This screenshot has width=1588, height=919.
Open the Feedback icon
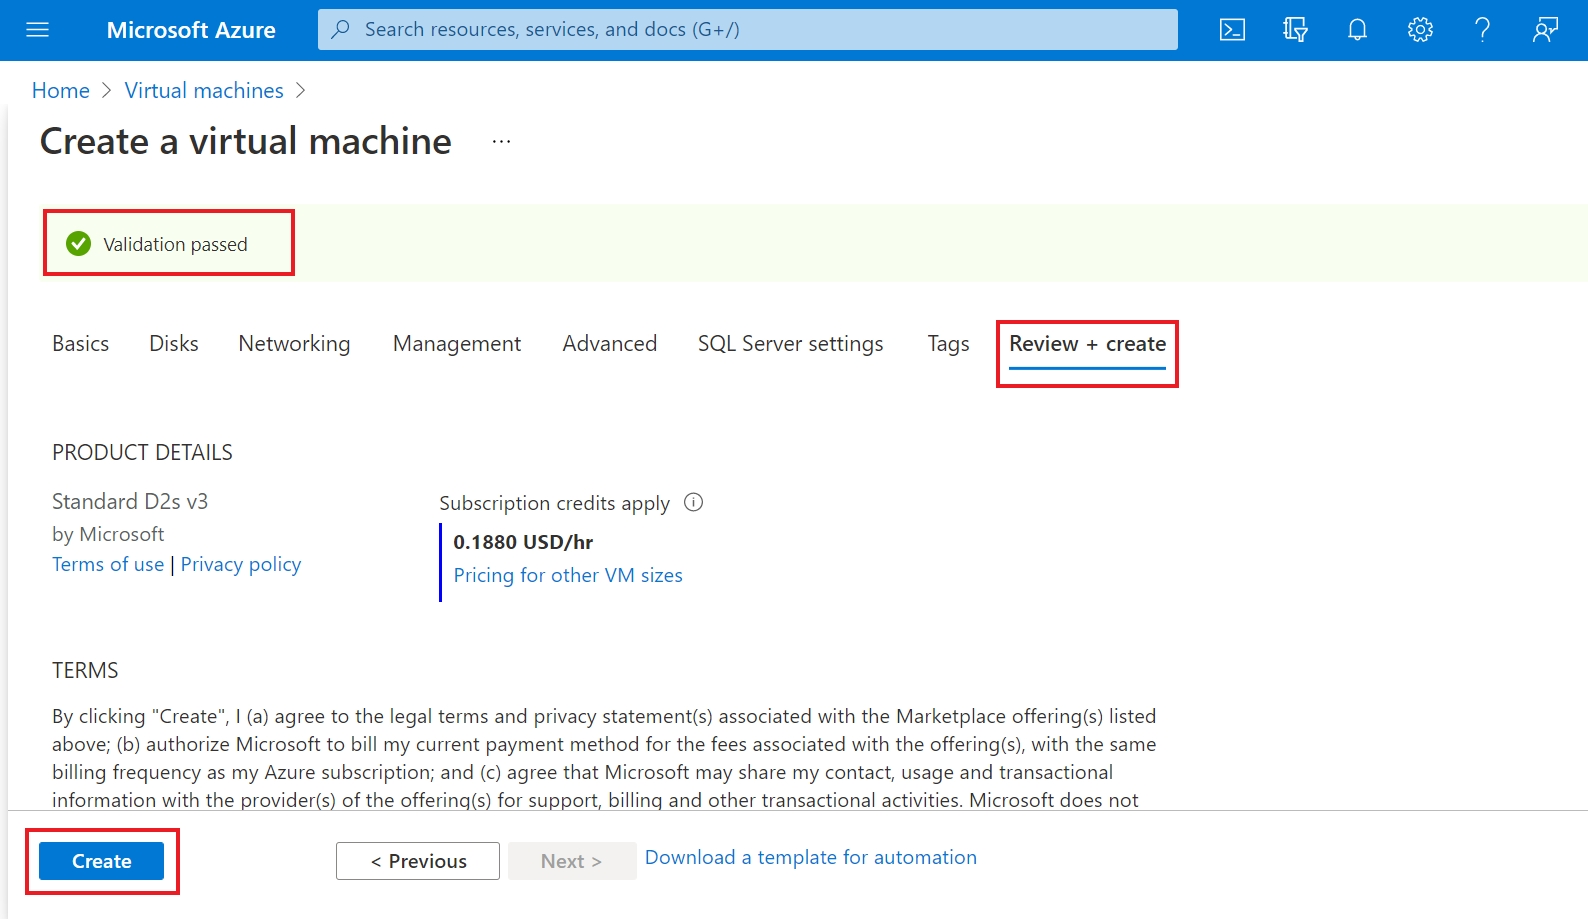[1545, 30]
